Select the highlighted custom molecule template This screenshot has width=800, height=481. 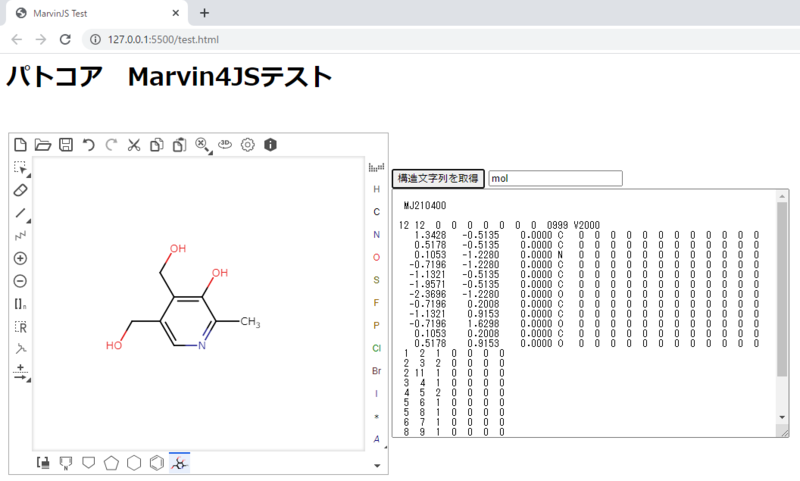179,463
